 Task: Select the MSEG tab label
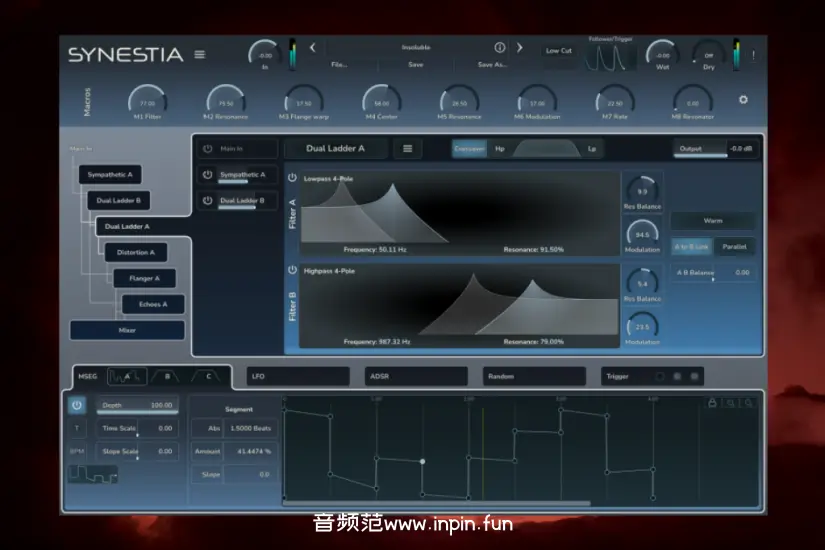tap(87, 376)
